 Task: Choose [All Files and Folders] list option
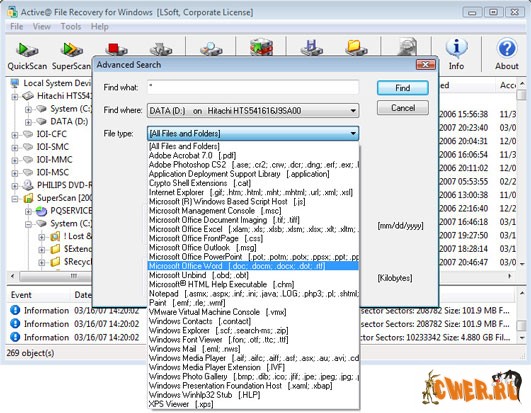(253, 146)
